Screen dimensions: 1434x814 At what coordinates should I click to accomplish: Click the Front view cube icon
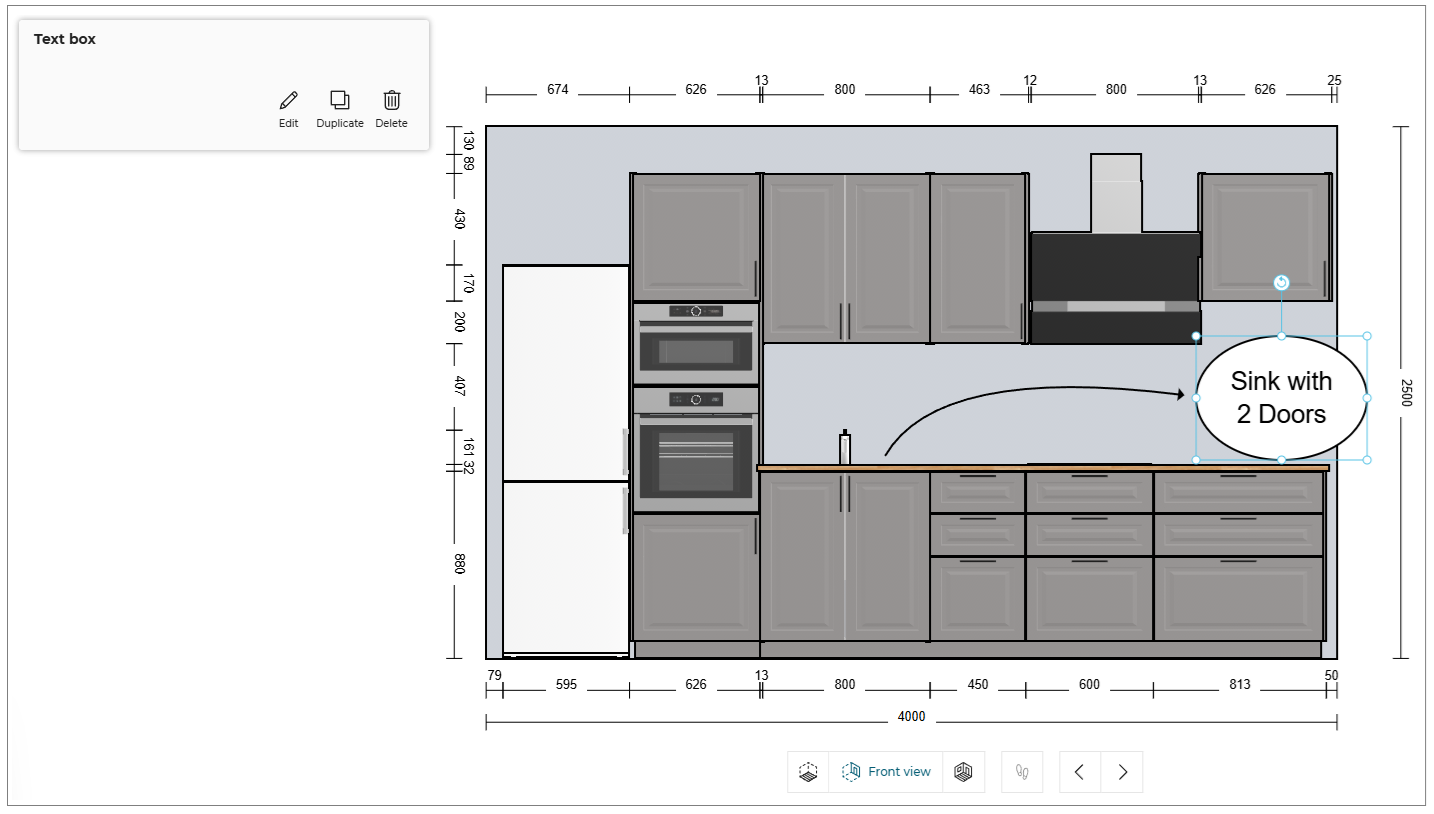click(852, 771)
